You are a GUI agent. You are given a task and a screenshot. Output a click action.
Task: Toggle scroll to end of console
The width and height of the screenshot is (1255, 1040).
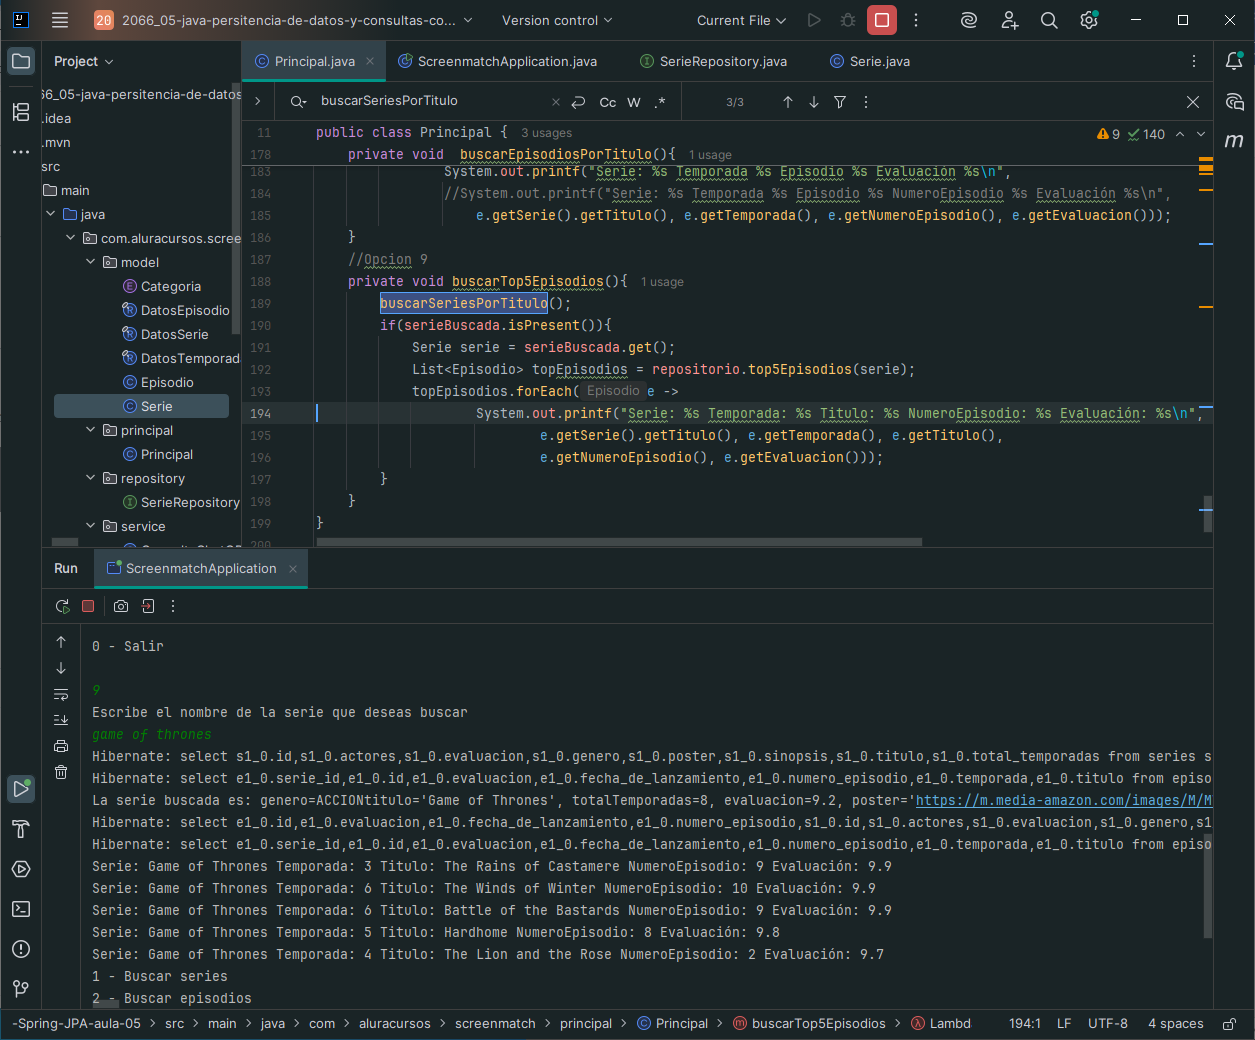coord(61,720)
